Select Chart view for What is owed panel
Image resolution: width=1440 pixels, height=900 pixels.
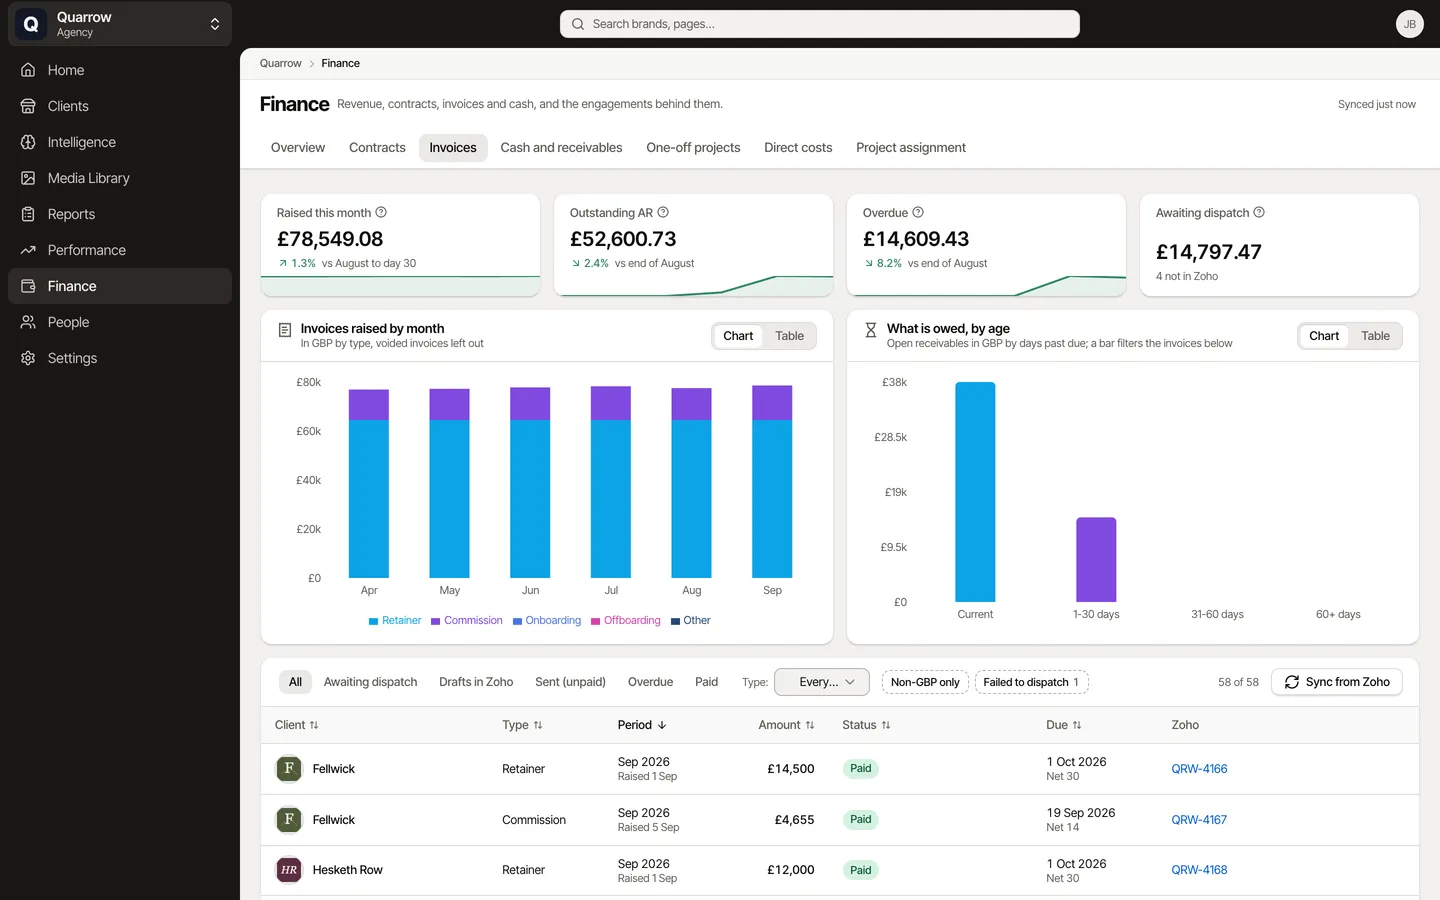tap(1324, 336)
